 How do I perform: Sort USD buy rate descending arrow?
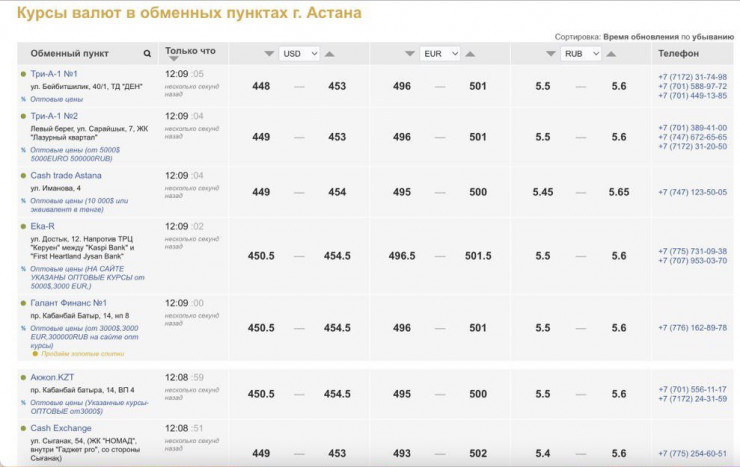[x=268, y=54]
